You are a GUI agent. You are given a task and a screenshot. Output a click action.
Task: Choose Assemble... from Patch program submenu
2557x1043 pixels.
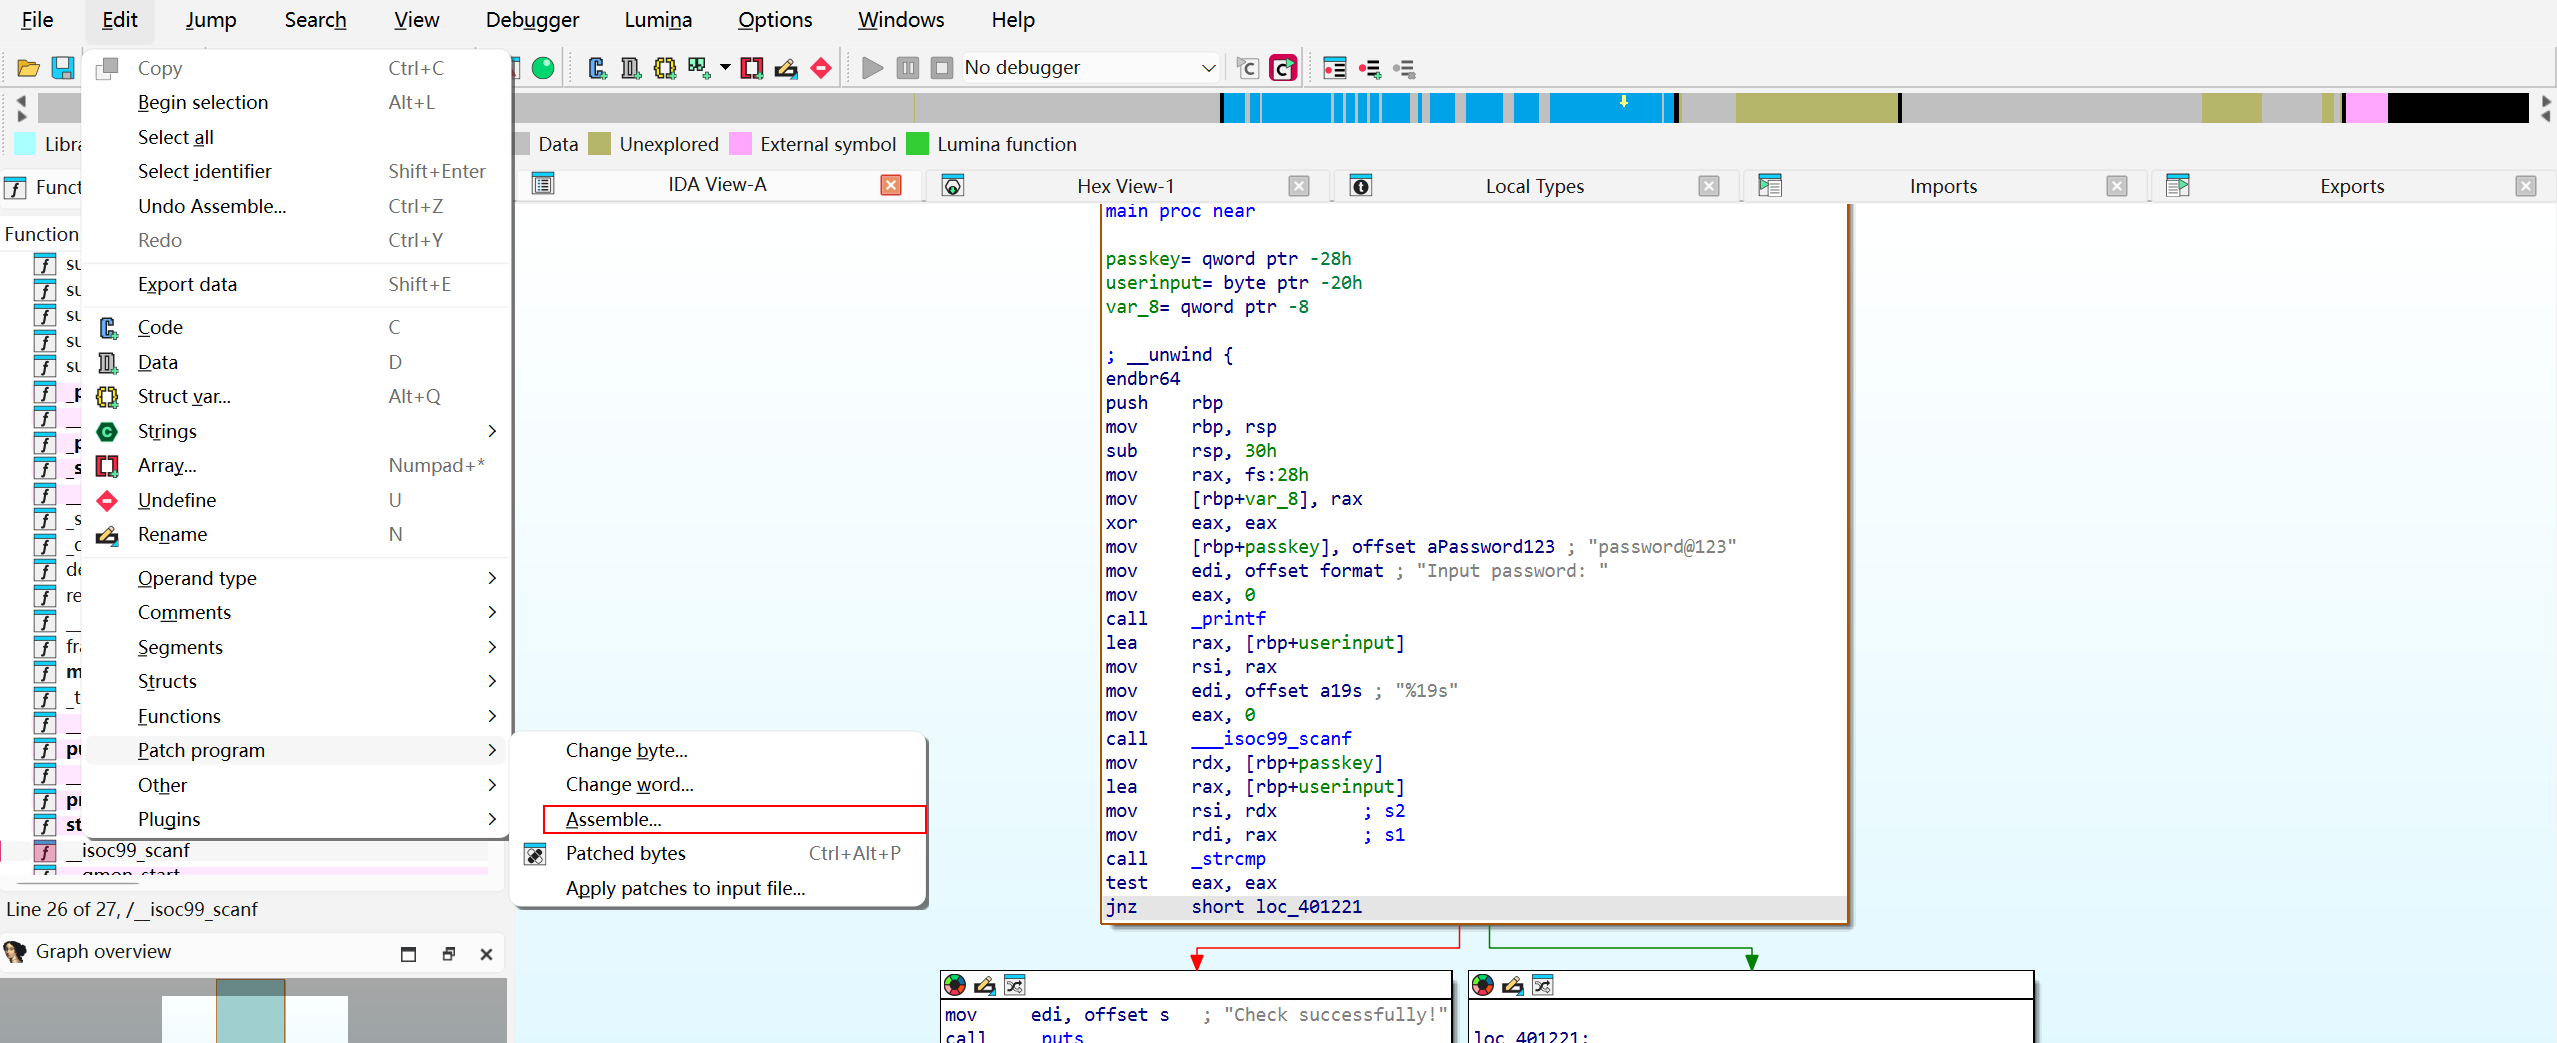[734, 819]
